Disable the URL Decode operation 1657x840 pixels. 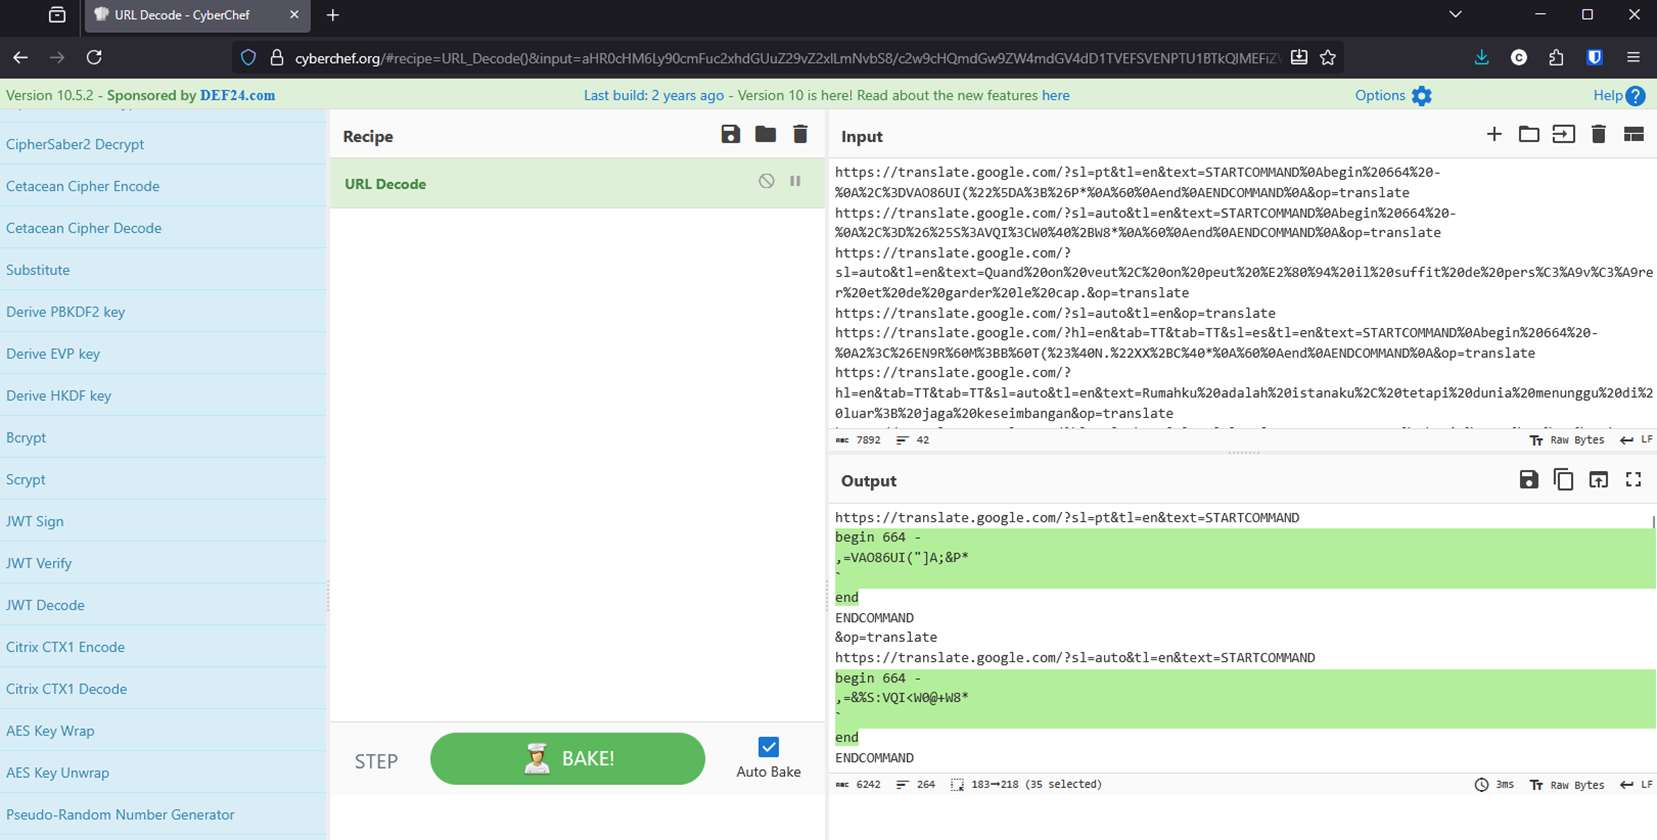(766, 181)
